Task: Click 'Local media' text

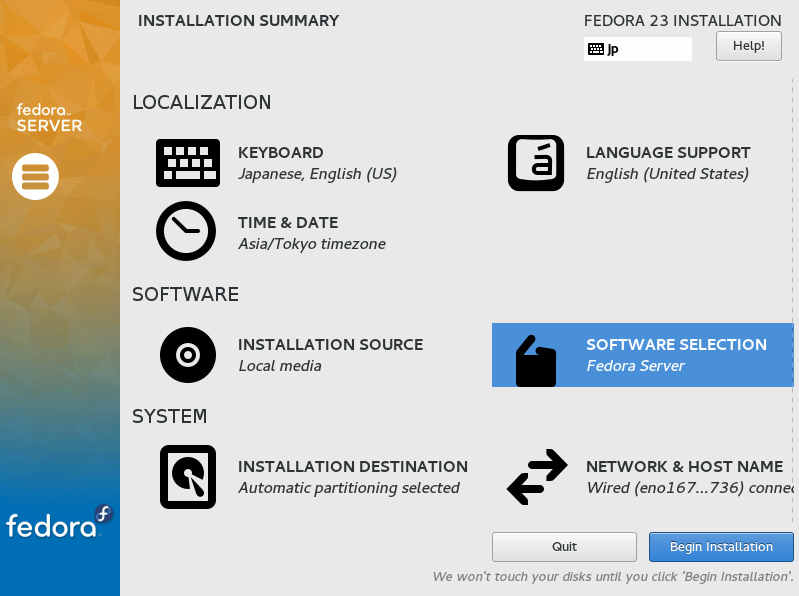Action: pyautogui.click(x=280, y=366)
